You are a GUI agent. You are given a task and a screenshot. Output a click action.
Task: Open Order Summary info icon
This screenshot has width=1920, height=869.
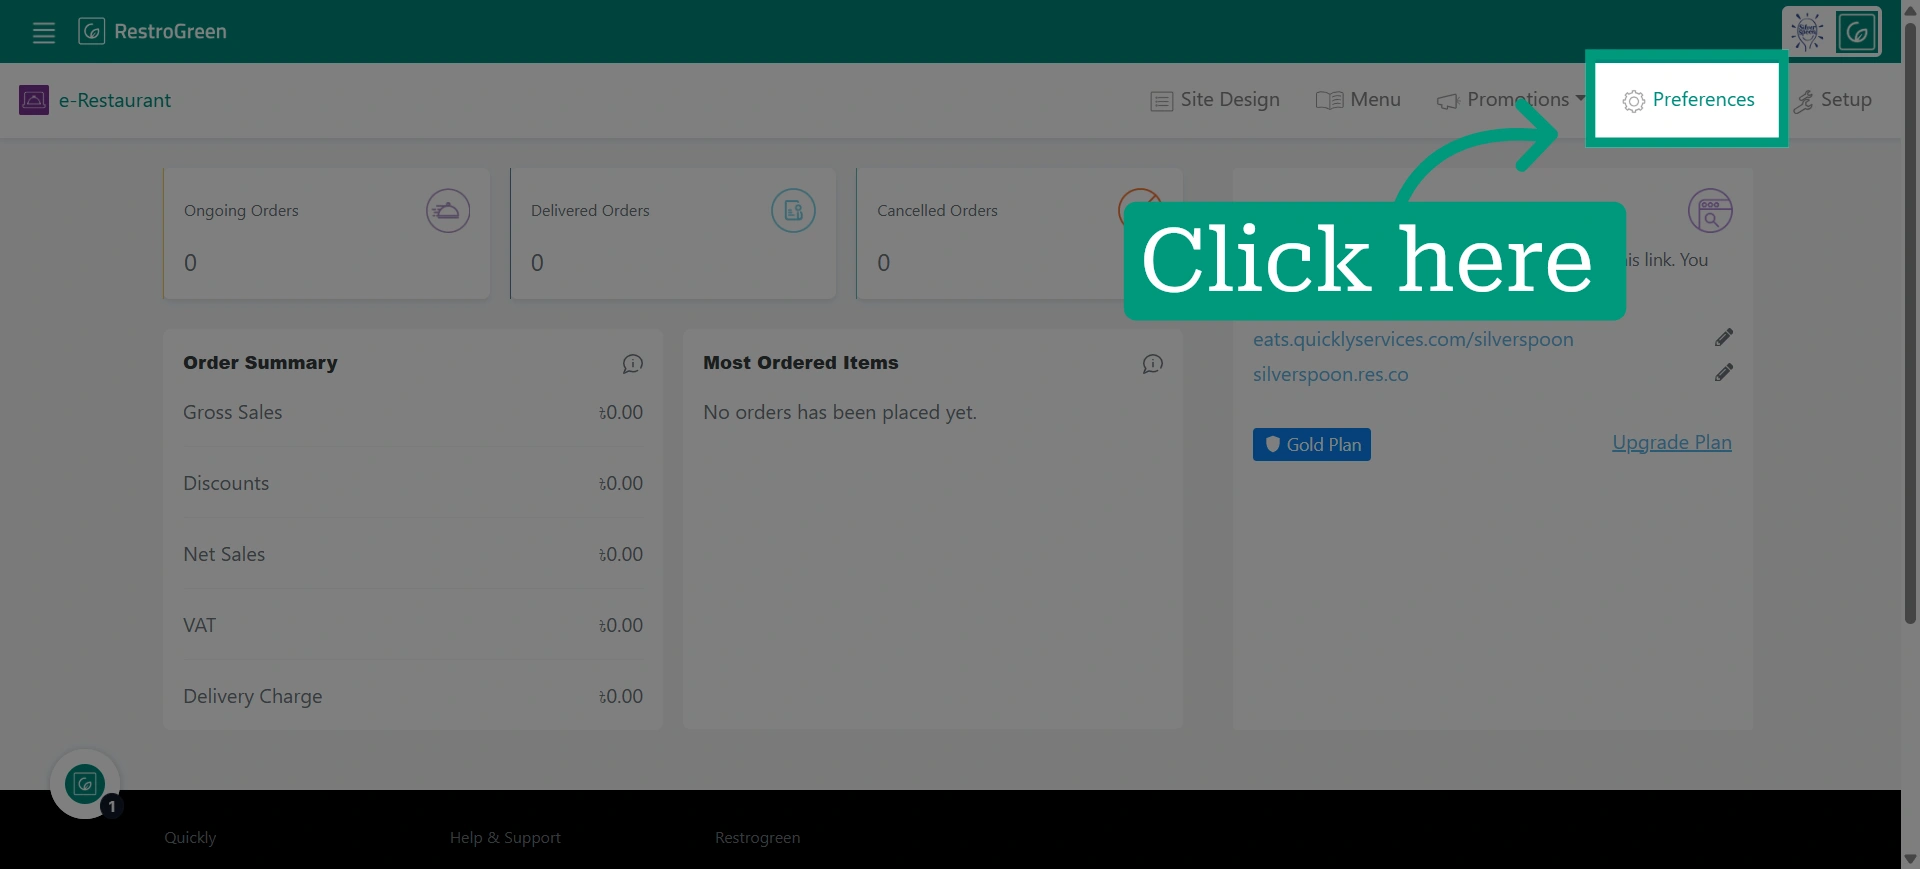click(633, 364)
